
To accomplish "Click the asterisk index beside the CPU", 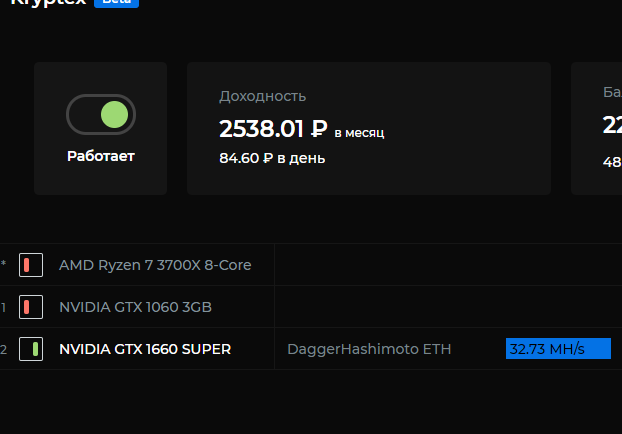I will coord(4,264).
